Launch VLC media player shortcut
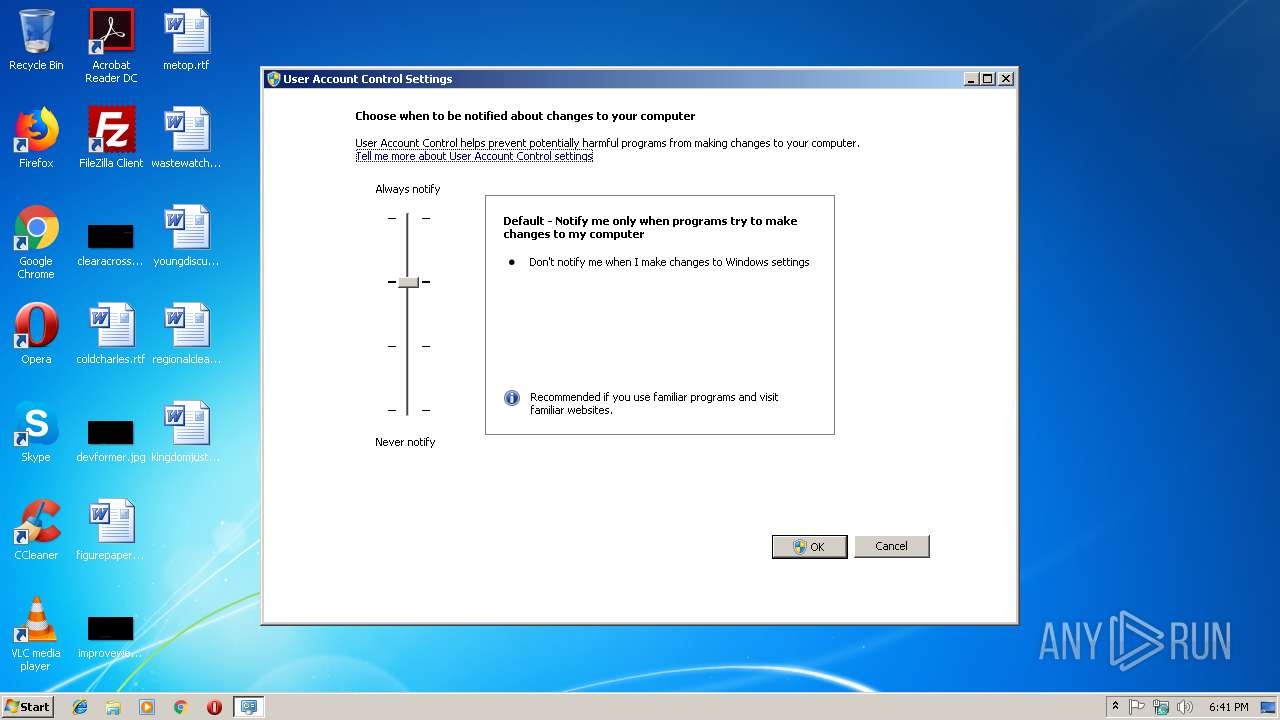This screenshot has height=720, width=1280. (x=36, y=634)
